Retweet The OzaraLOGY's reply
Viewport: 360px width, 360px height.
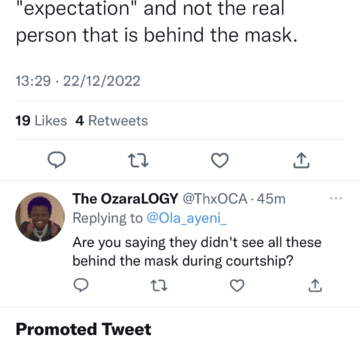click(x=159, y=286)
